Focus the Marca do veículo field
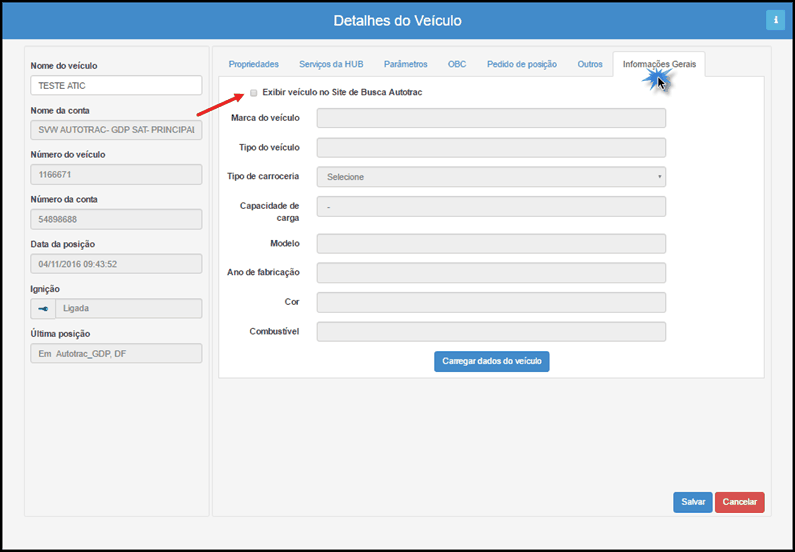 (x=491, y=118)
